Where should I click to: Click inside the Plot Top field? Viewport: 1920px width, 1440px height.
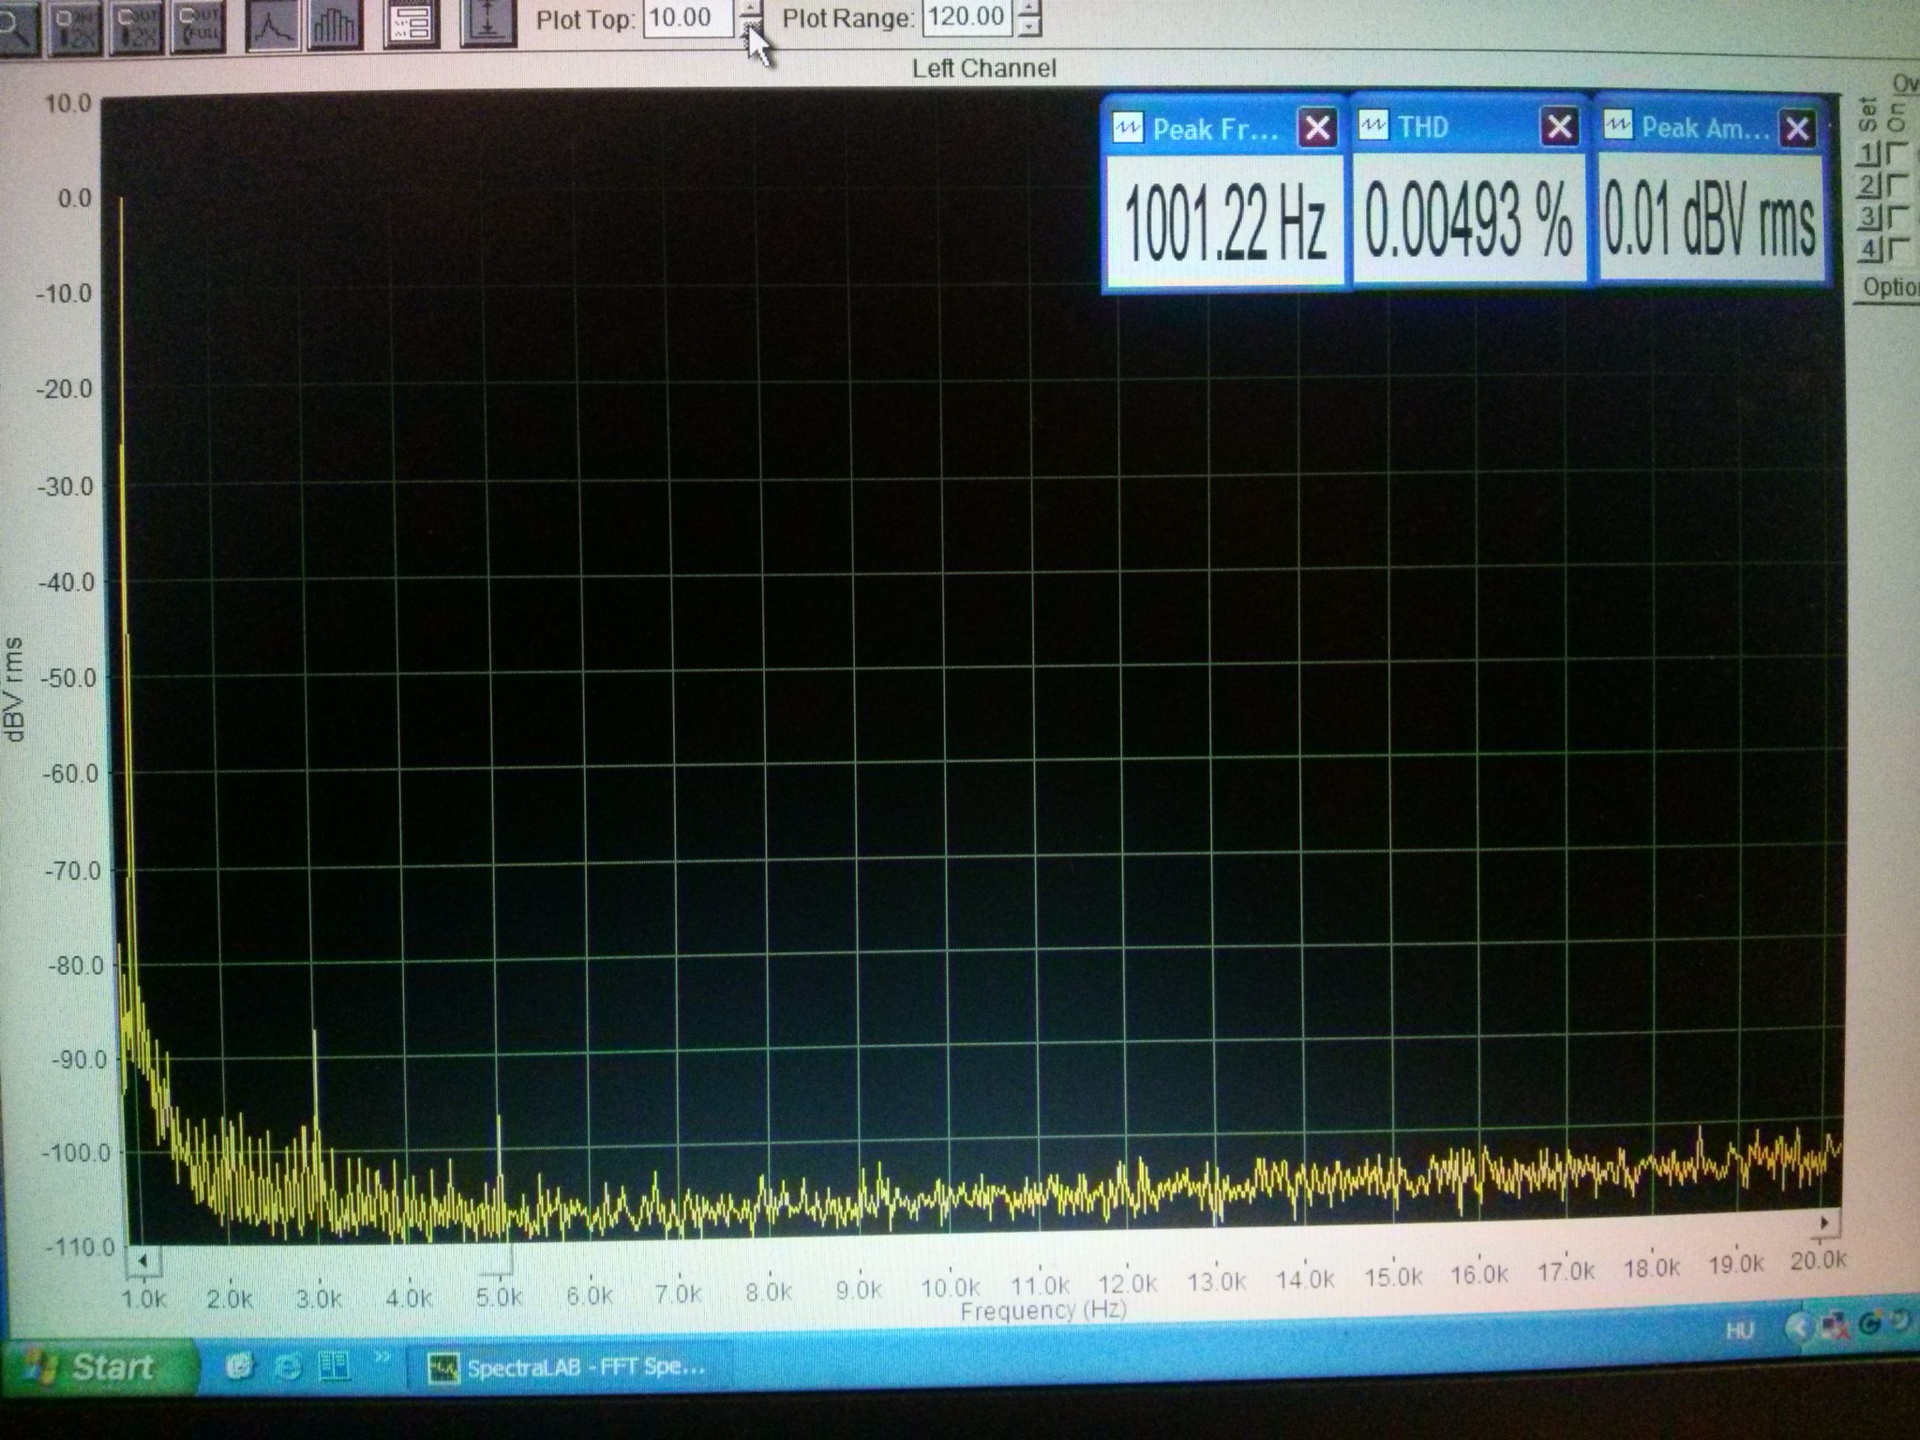point(685,18)
